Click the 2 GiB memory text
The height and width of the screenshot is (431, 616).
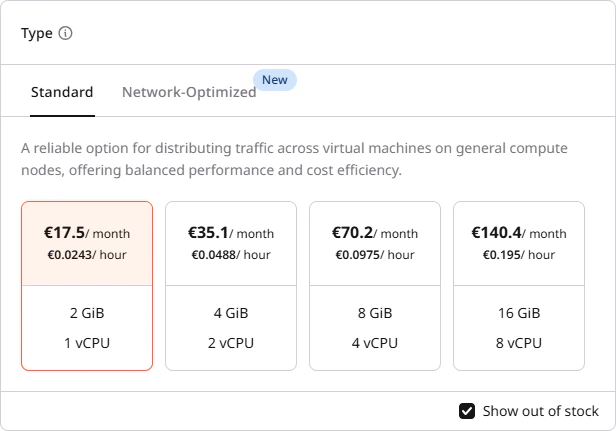click(87, 313)
